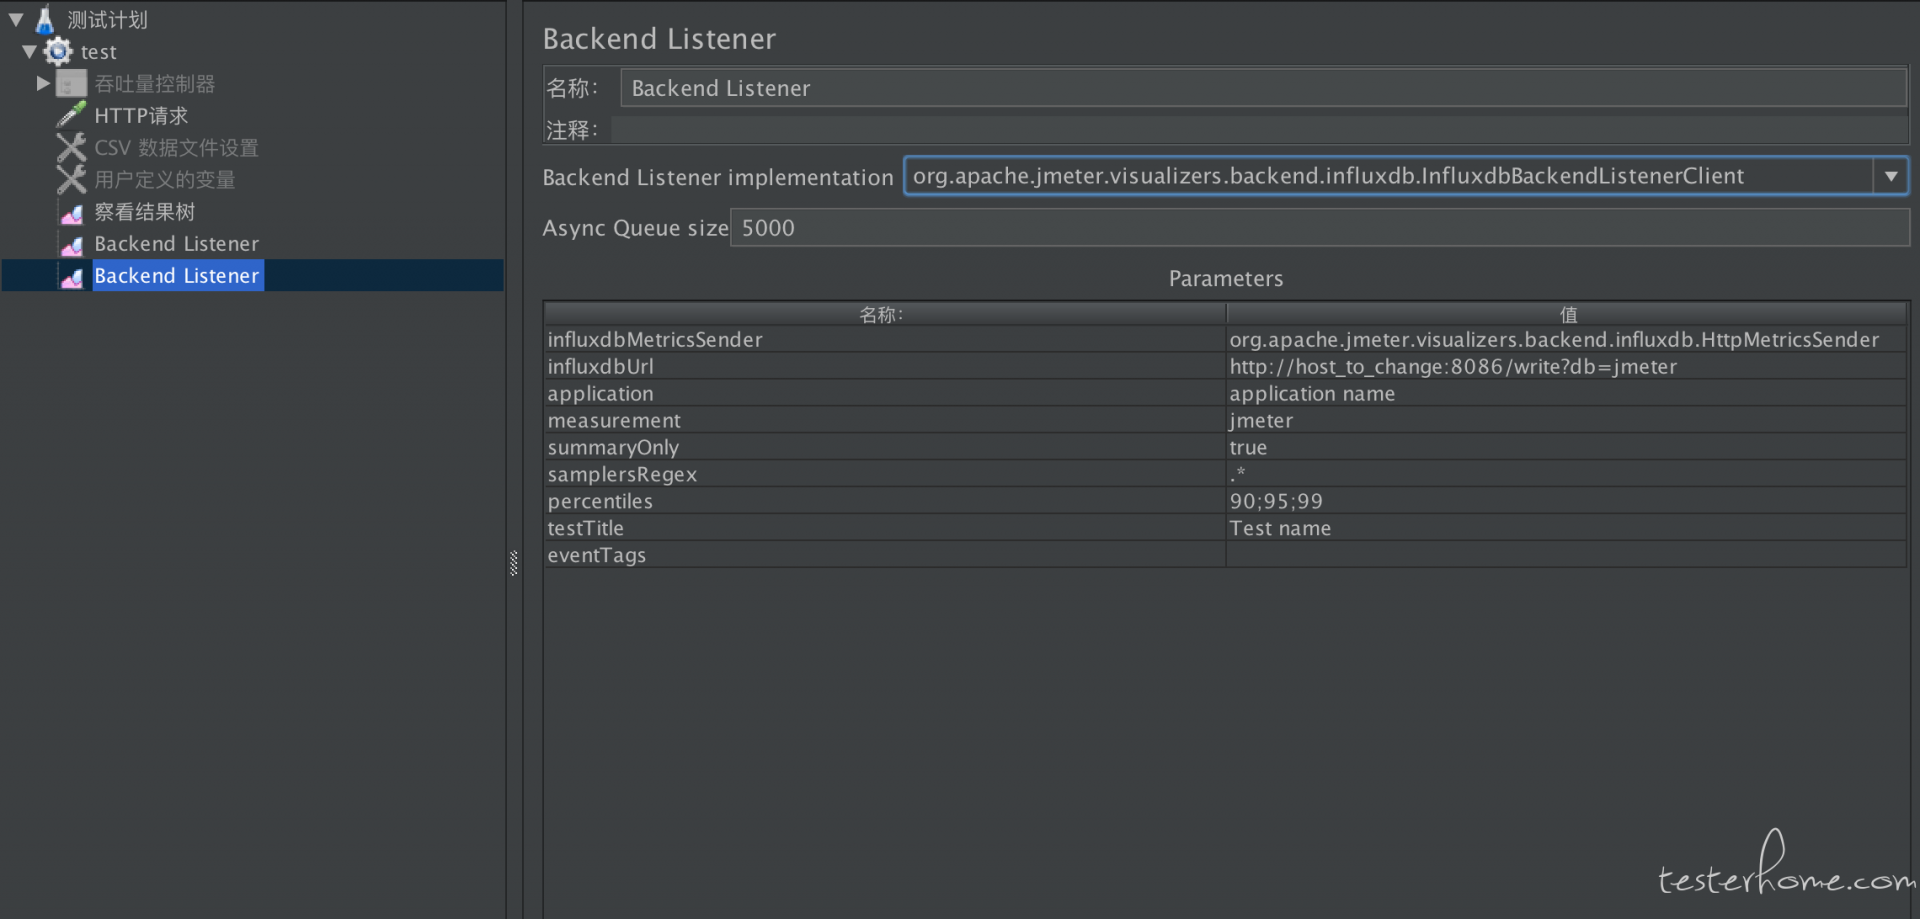
Task: Click the HTTP请求 sampler pipette icon
Action: (x=71, y=115)
